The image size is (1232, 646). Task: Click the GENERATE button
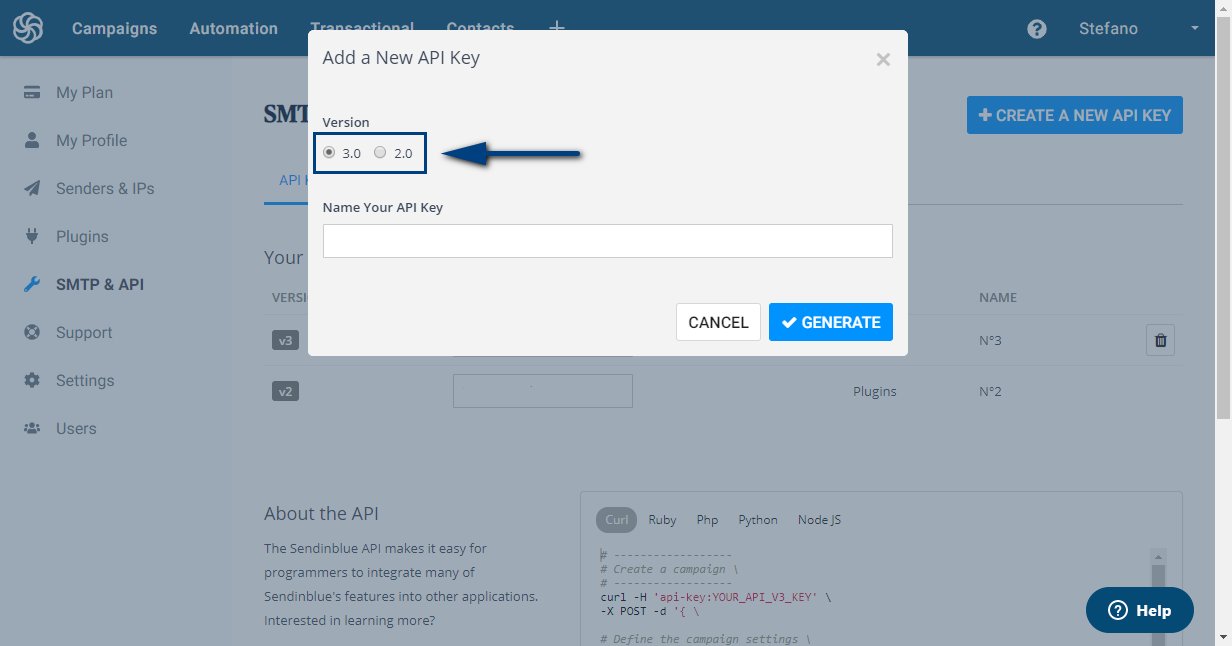830,322
